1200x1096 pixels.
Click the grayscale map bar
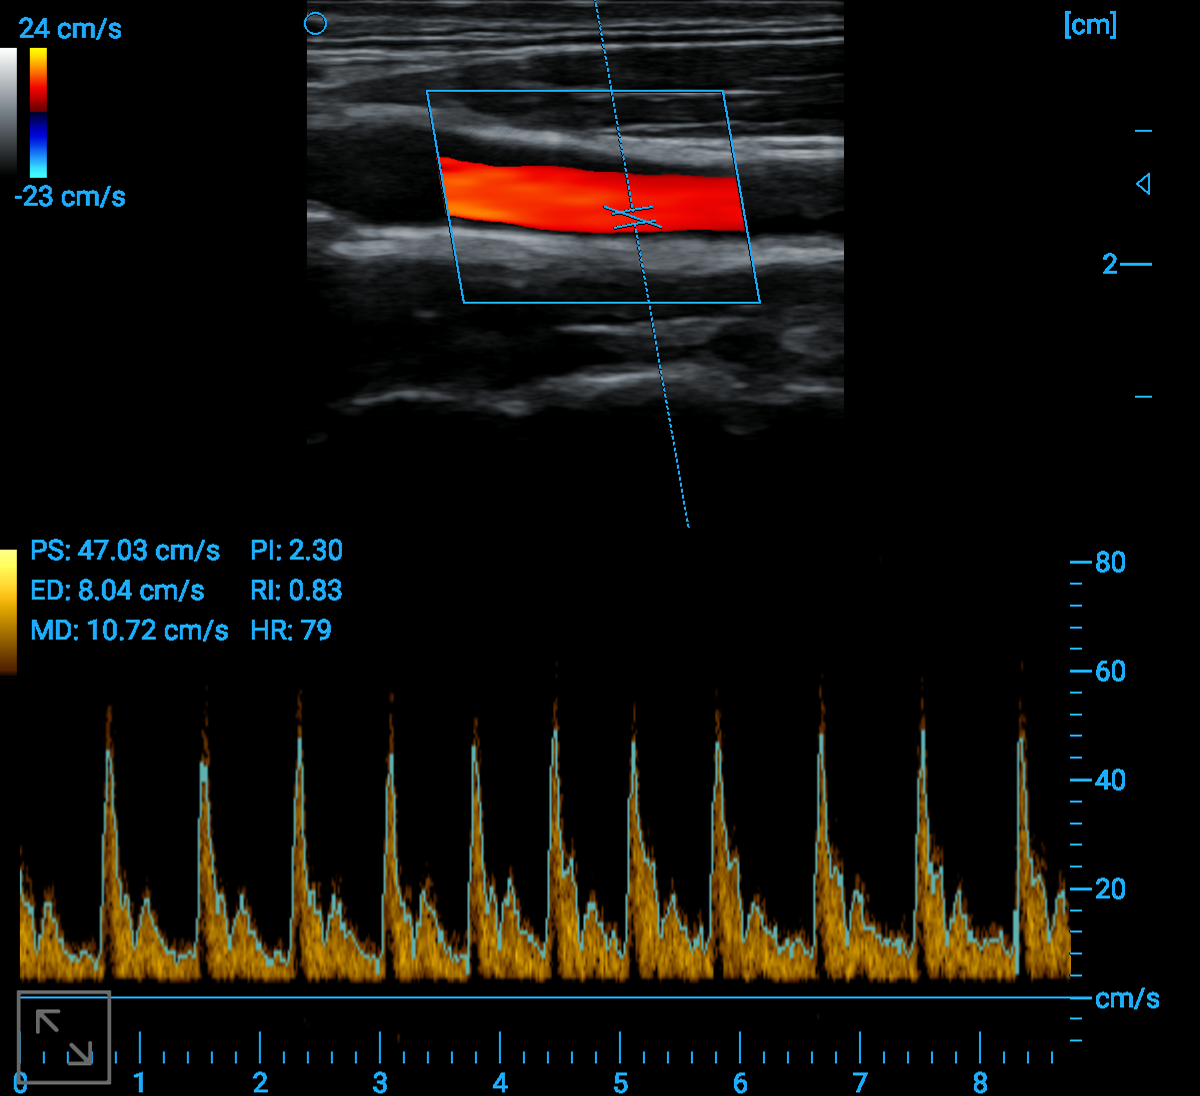click(x=8, y=111)
